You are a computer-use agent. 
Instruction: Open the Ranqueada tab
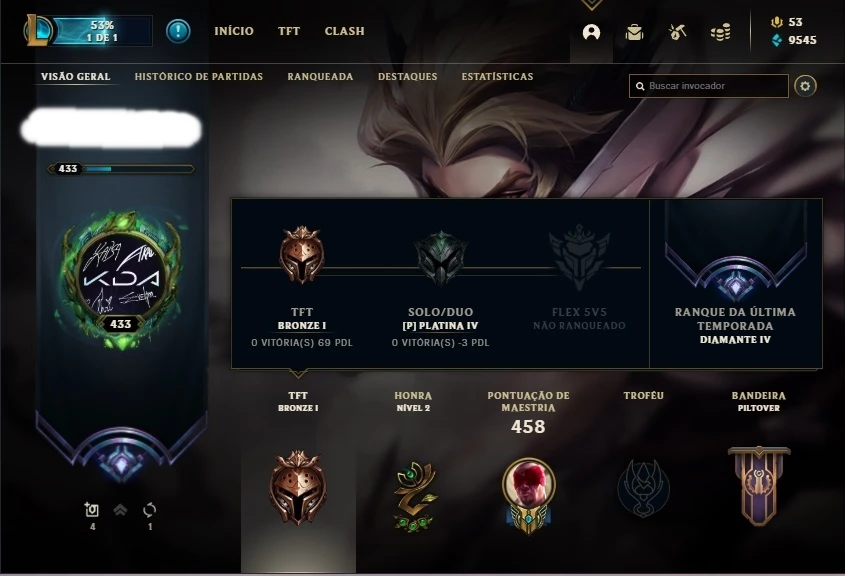(320, 77)
